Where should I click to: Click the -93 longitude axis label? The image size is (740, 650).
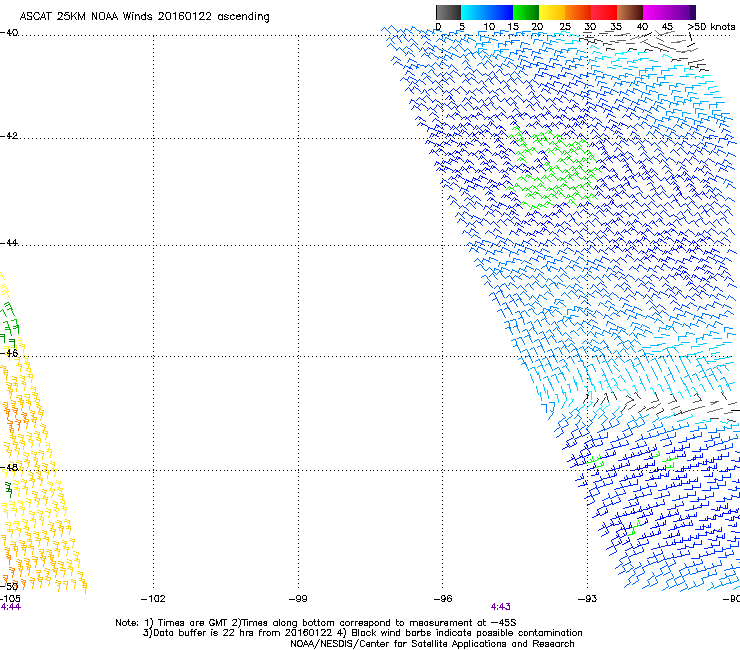(x=587, y=599)
